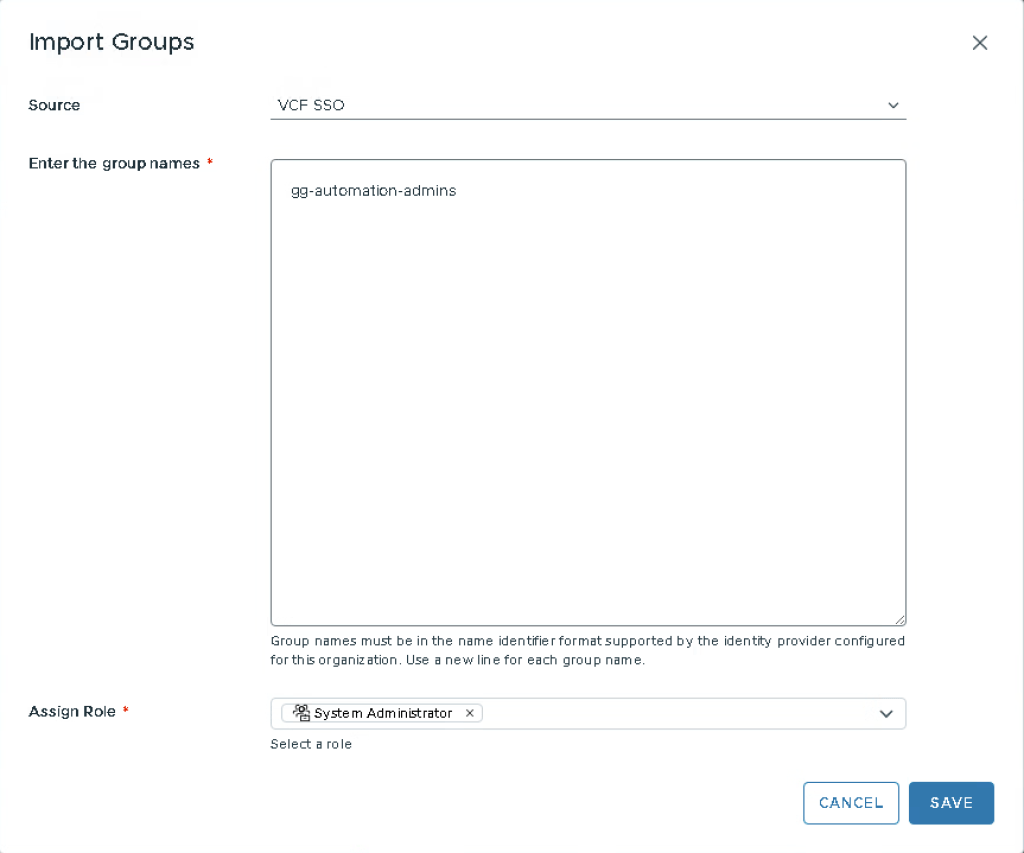This screenshot has height=853, width=1024.
Task: Click the red asterisk beside Assign Role
Action: [126, 711]
